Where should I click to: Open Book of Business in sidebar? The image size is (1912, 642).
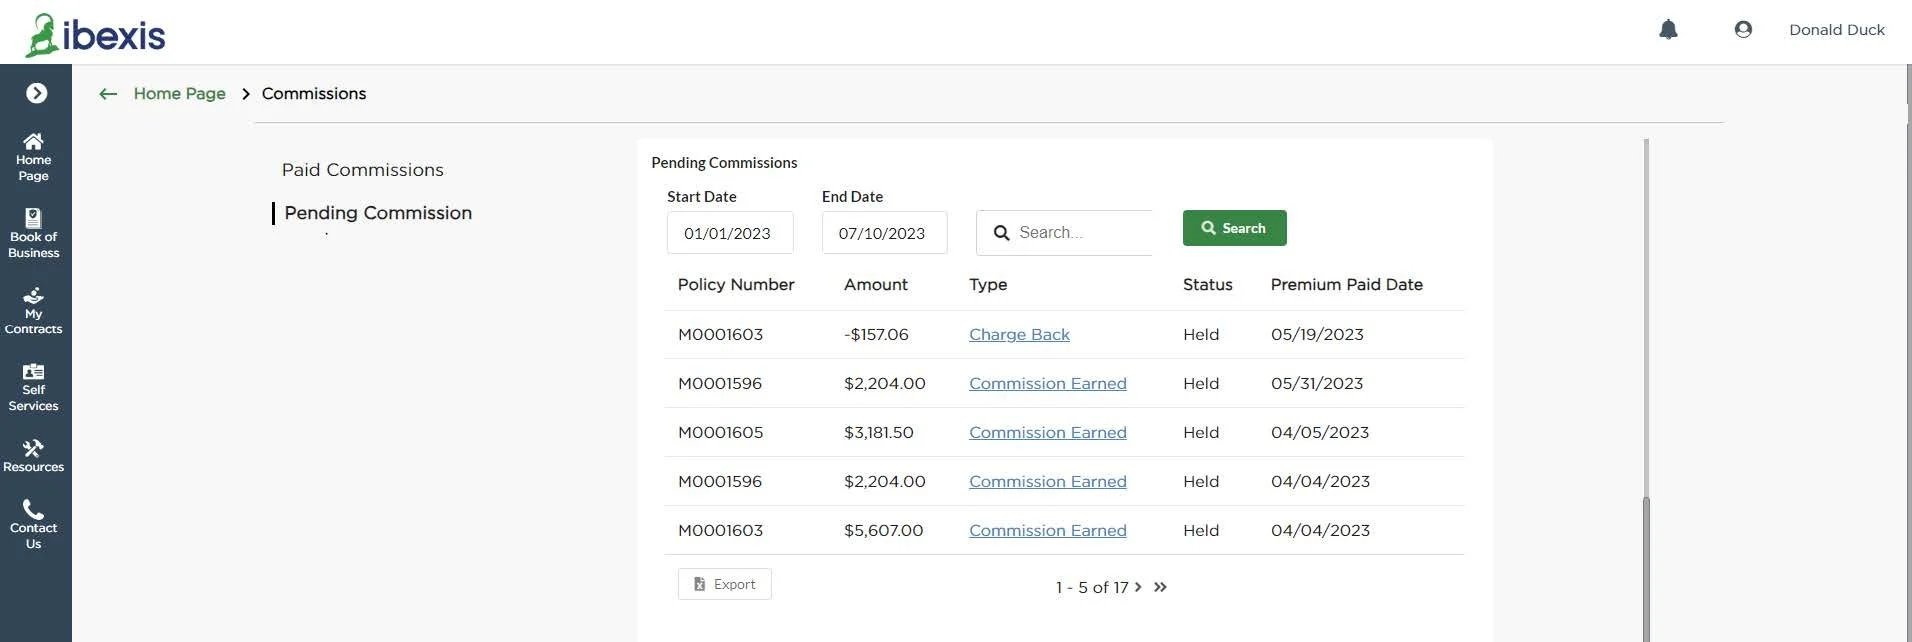point(33,234)
